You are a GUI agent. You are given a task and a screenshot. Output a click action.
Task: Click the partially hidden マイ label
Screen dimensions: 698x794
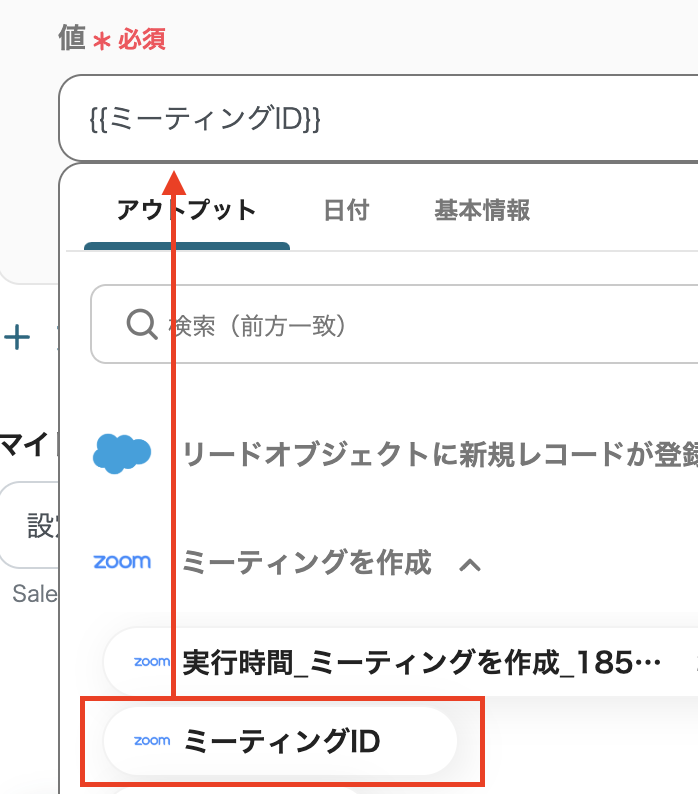tap(20, 443)
